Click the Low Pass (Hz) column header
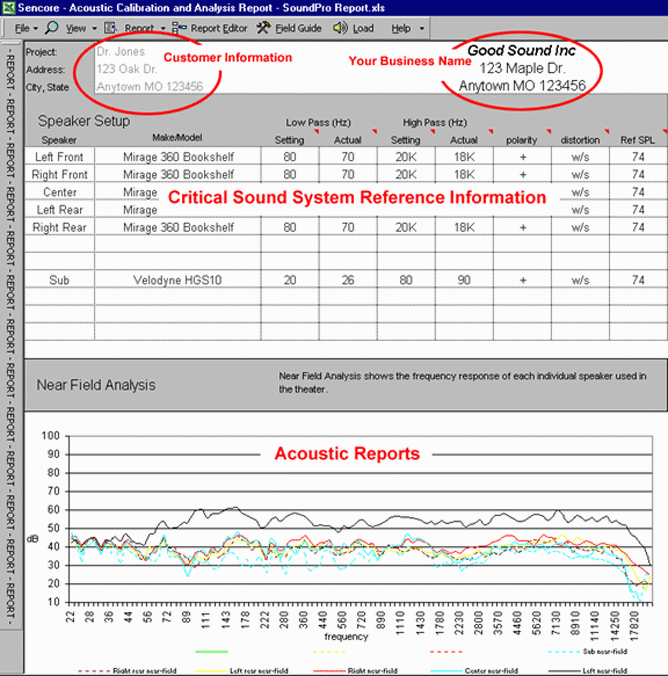 [x=318, y=122]
